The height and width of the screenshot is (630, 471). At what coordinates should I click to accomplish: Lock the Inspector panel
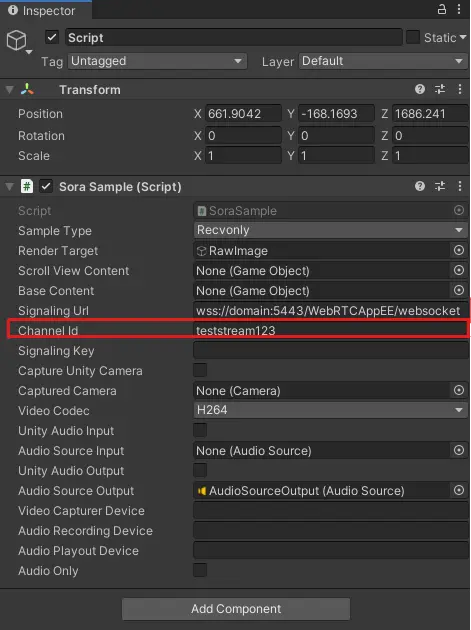442,9
